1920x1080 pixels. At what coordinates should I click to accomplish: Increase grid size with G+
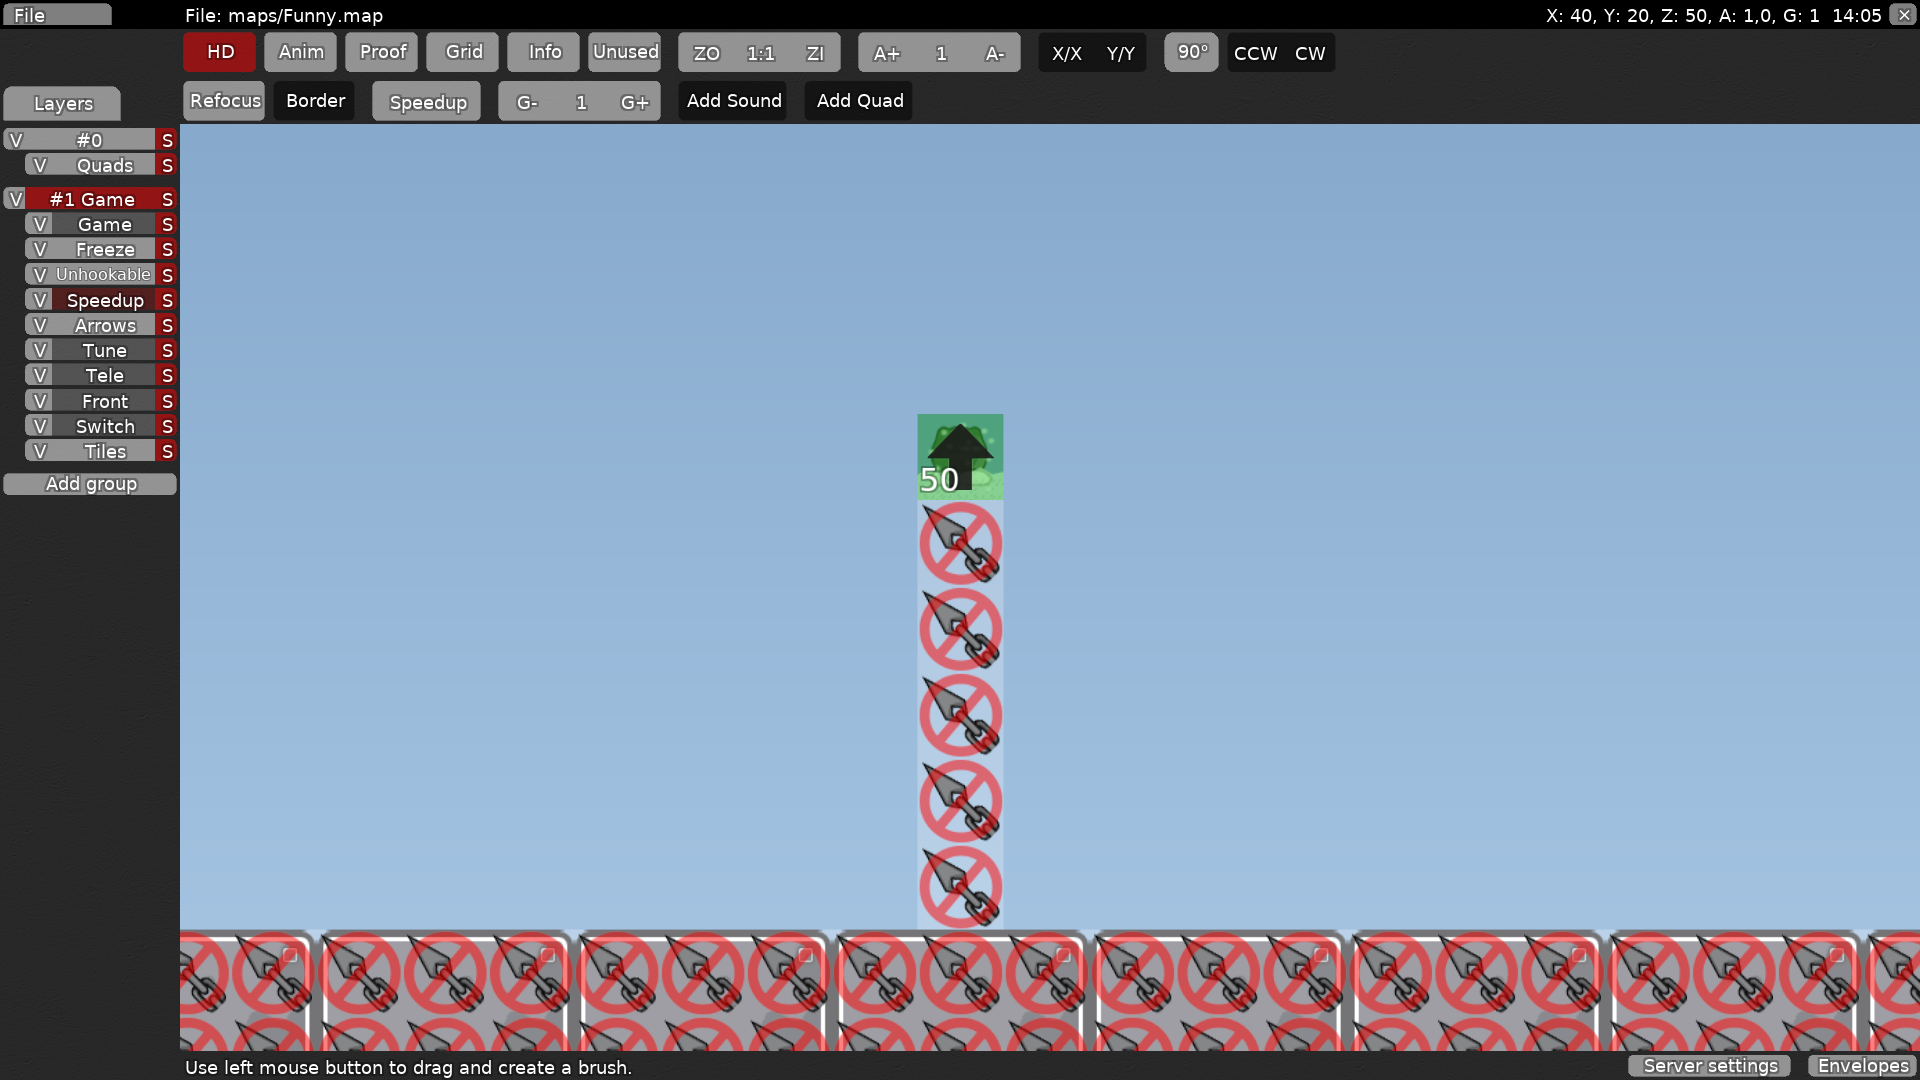(x=634, y=102)
